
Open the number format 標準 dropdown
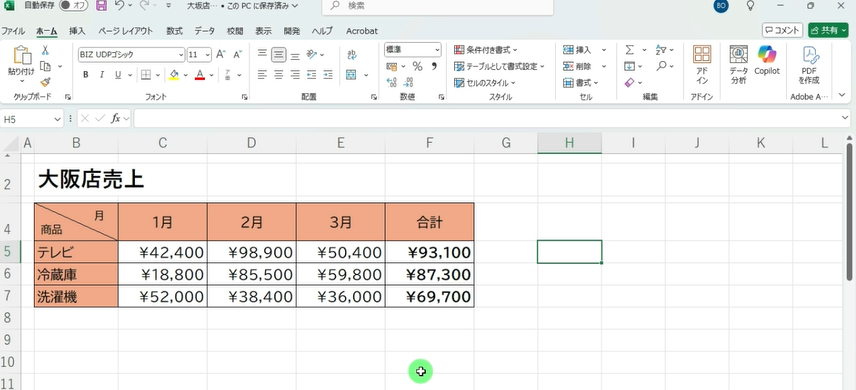437,50
